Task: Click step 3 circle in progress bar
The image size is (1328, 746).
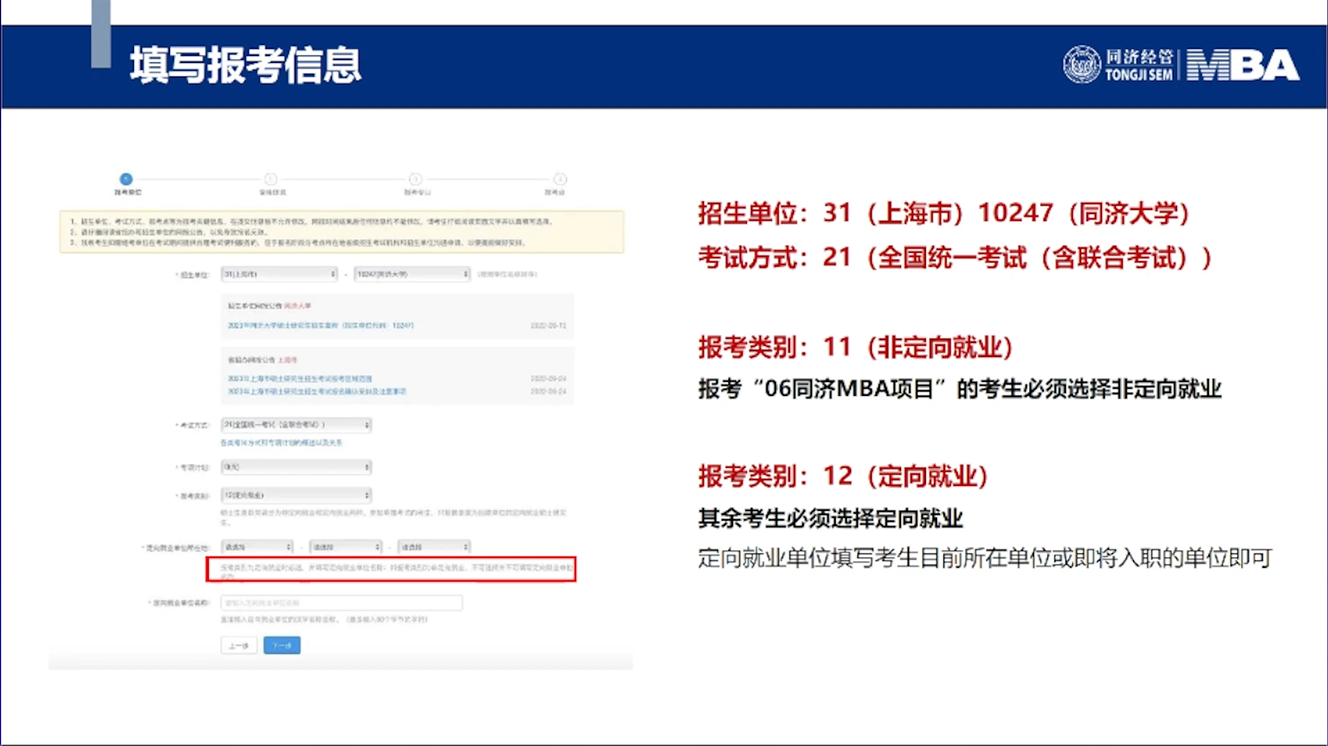Action: (x=415, y=179)
